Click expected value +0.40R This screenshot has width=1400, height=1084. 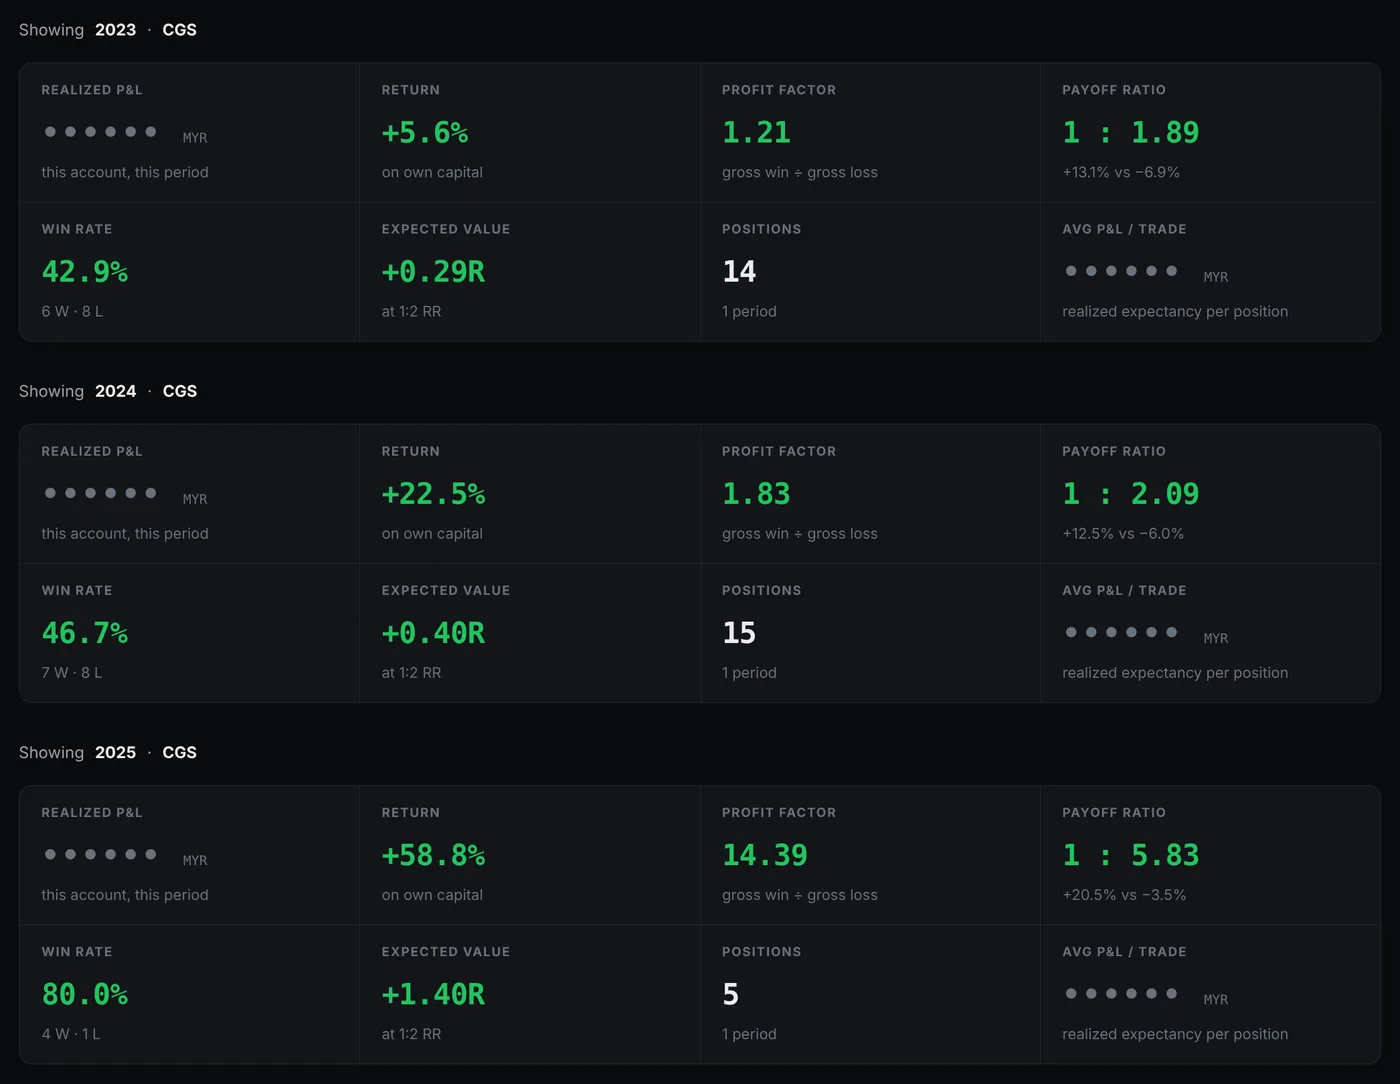pyautogui.click(x=433, y=632)
